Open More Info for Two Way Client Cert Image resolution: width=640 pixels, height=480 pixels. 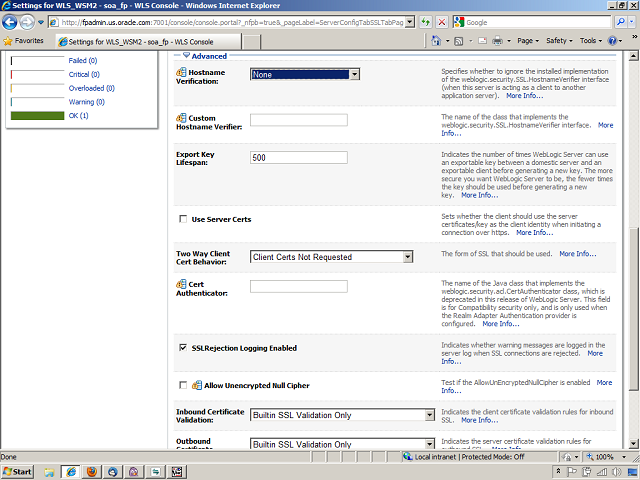pos(578,253)
